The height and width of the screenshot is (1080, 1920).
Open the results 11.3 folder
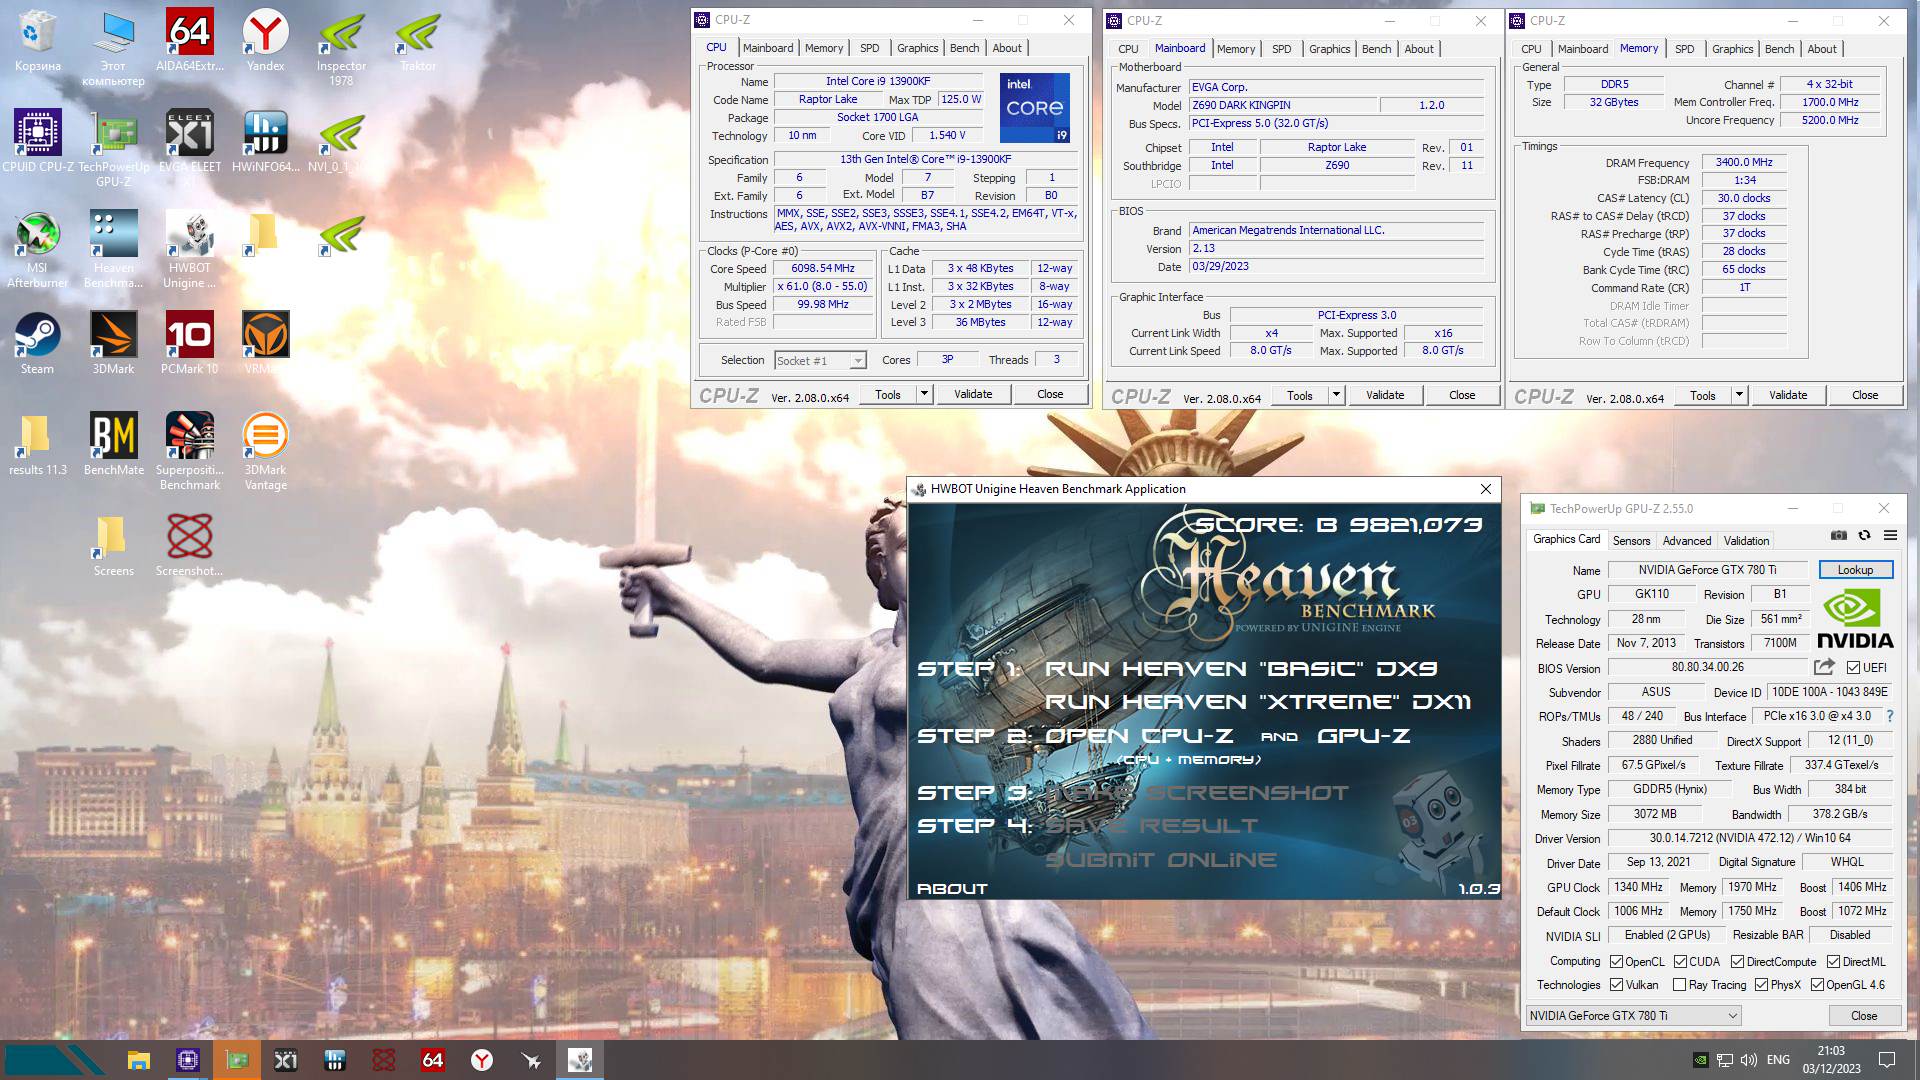[x=37, y=443]
